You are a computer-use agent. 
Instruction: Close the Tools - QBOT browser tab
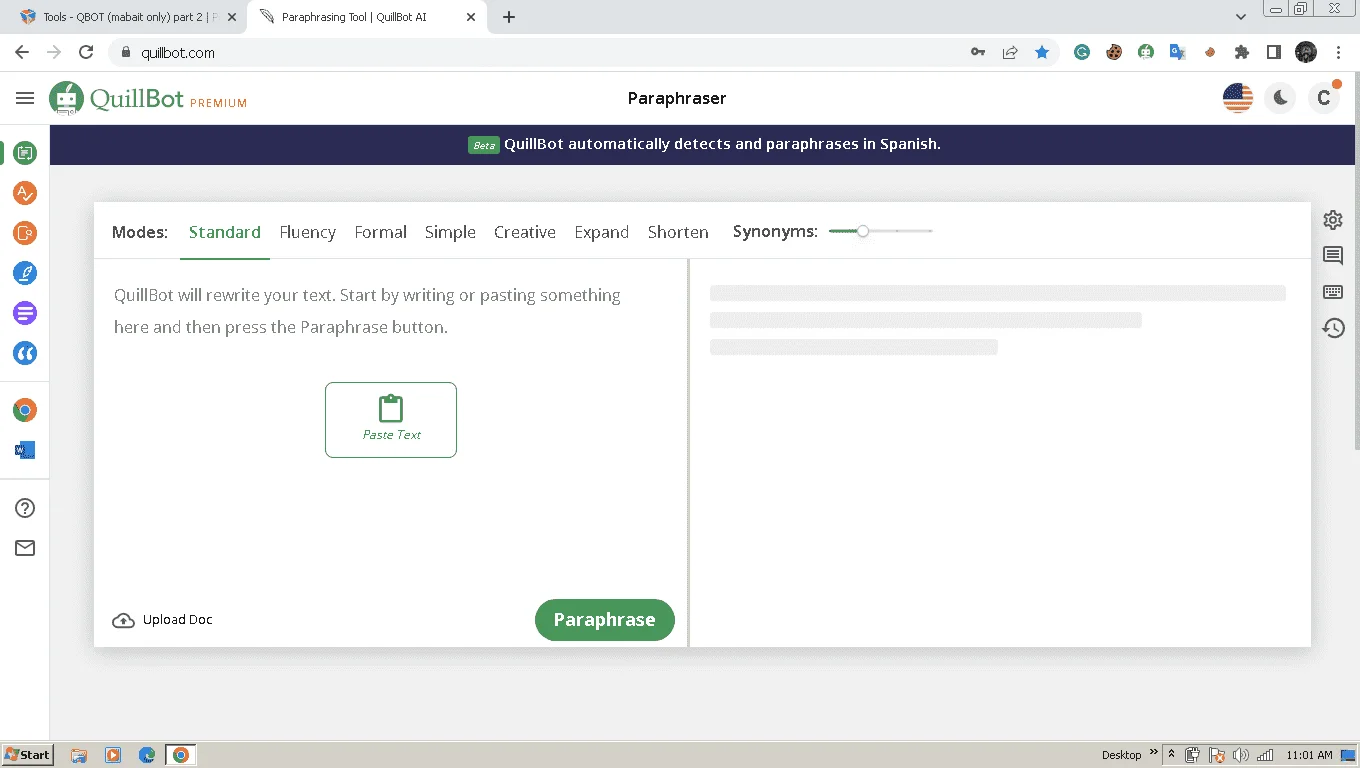coord(232,17)
